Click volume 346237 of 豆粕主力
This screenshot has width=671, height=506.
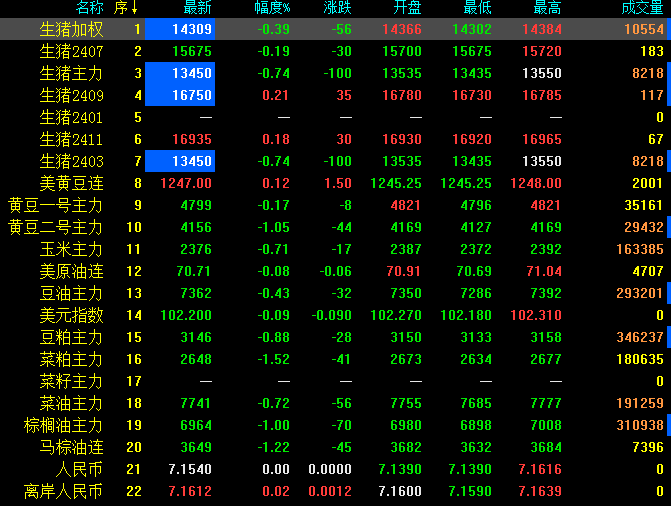(640, 337)
